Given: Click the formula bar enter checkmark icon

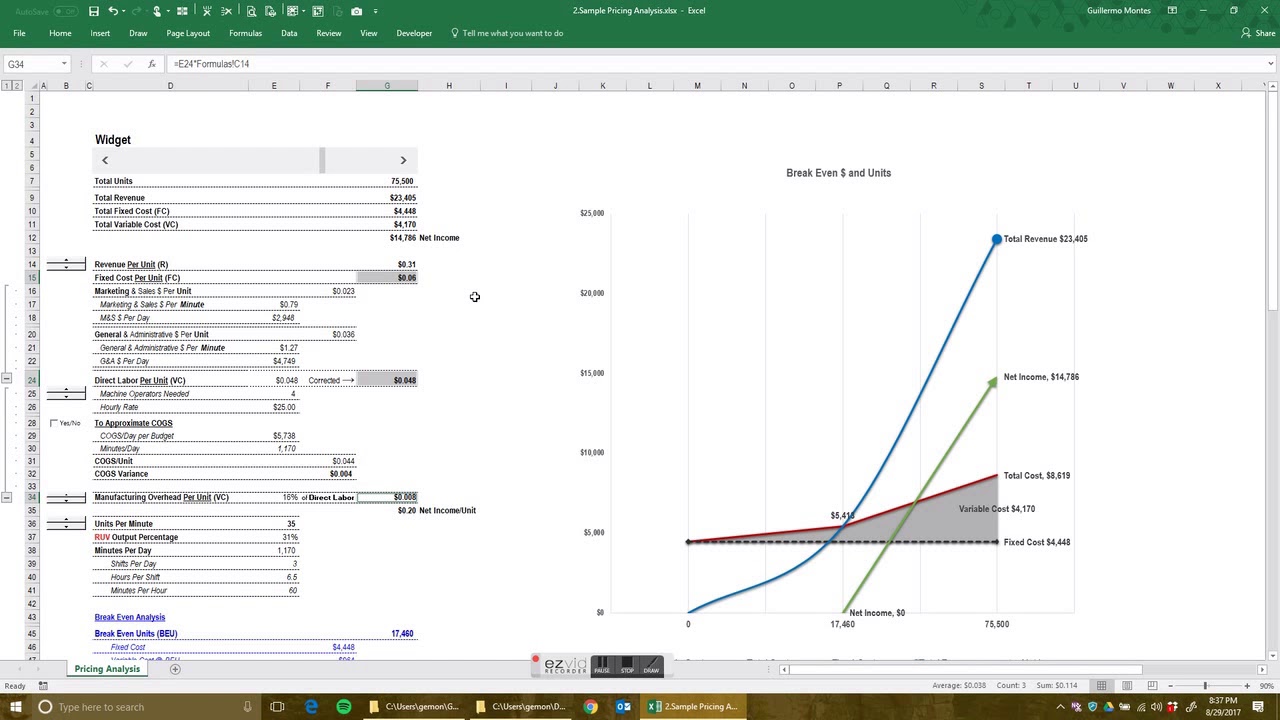Looking at the screenshot, I should 127,64.
